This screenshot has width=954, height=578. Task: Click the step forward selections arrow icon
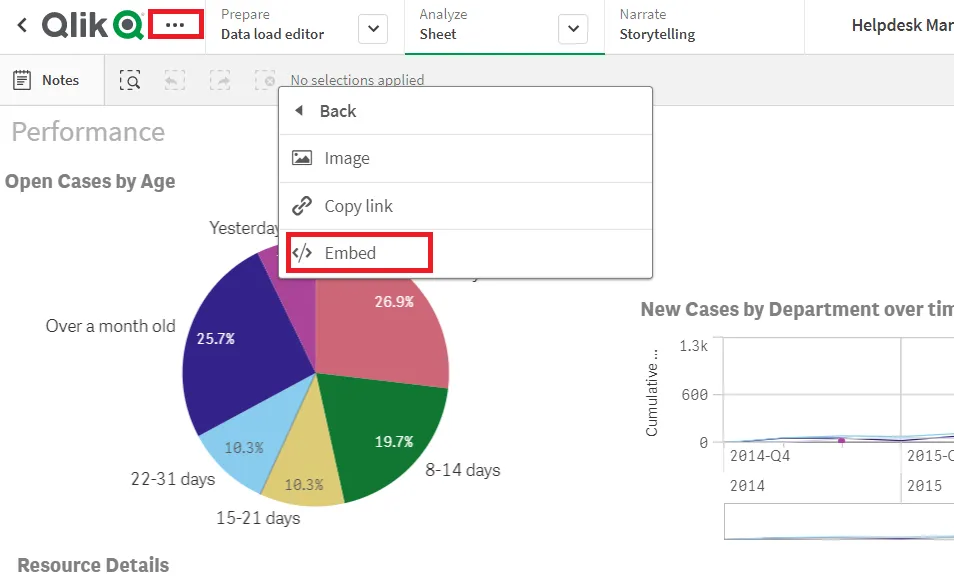pyautogui.click(x=219, y=80)
